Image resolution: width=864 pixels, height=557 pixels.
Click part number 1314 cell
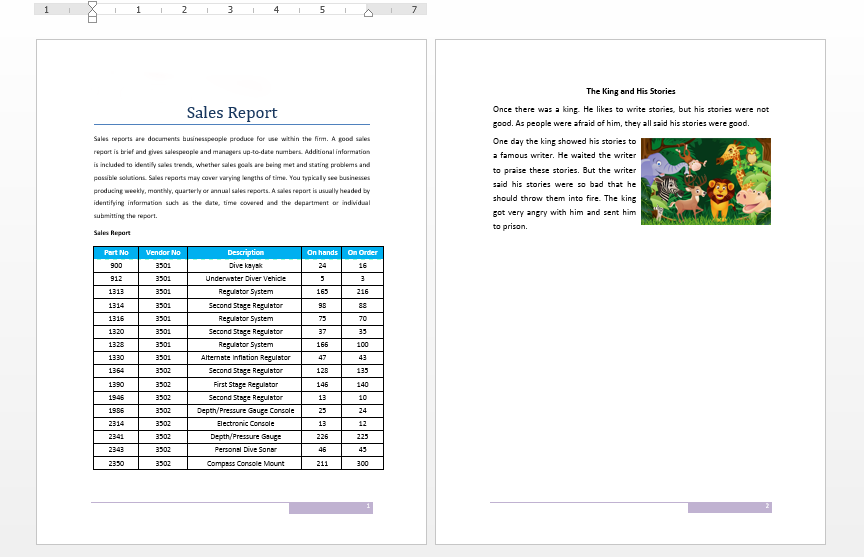point(116,305)
